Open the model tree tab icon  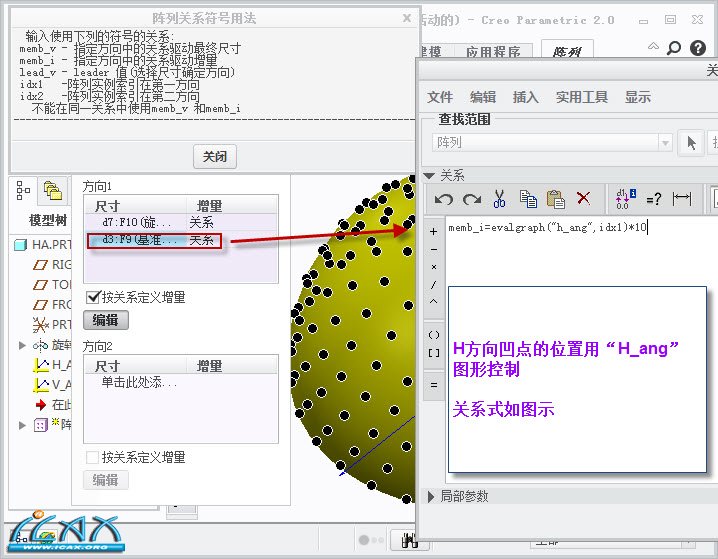[x=23, y=190]
